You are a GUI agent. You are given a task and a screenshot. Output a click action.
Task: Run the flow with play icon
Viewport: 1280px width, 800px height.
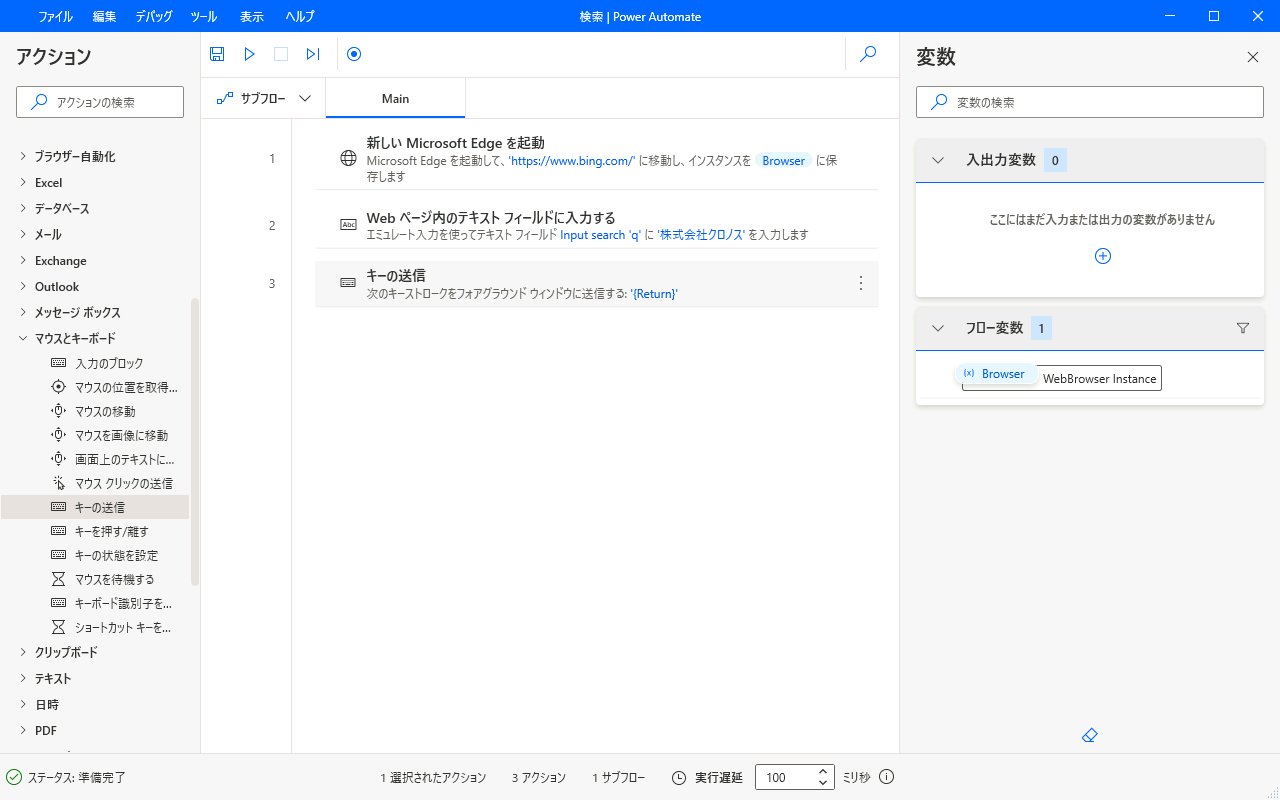click(249, 54)
